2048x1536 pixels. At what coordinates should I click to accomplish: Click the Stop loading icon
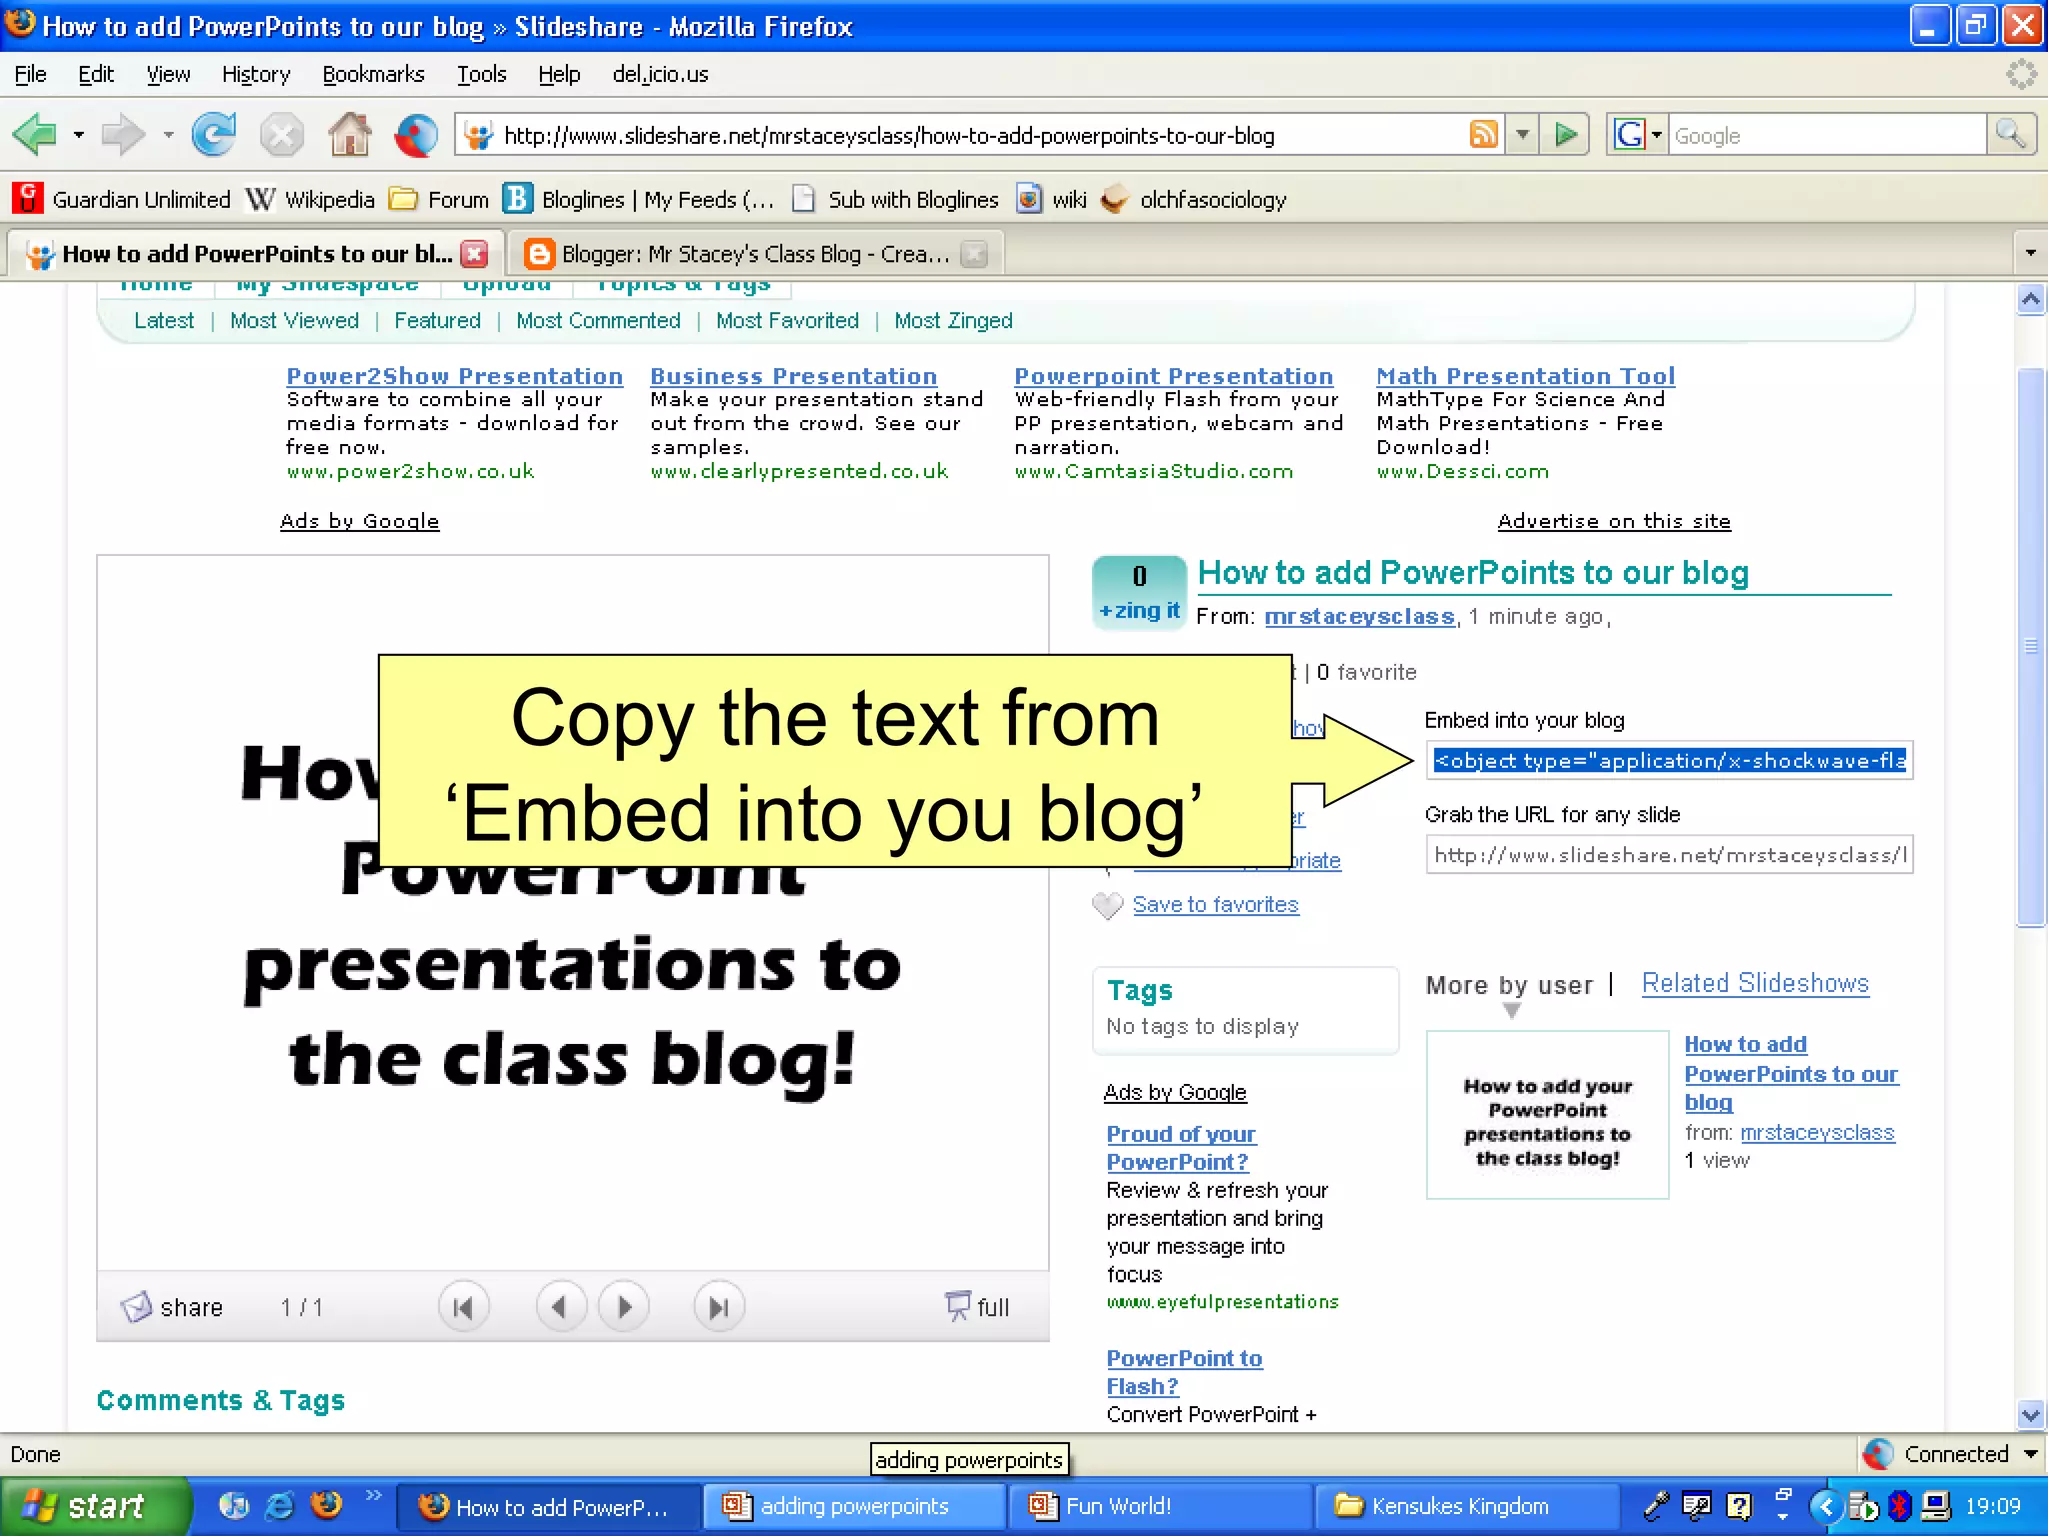[282, 135]
